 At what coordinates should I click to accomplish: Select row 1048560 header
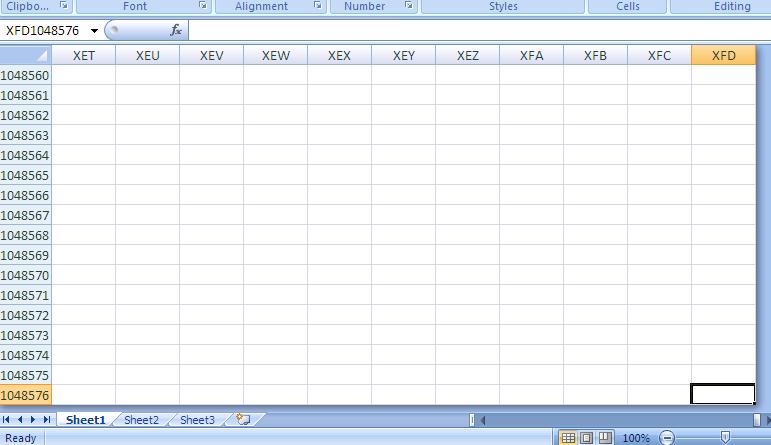click(26, 75)
